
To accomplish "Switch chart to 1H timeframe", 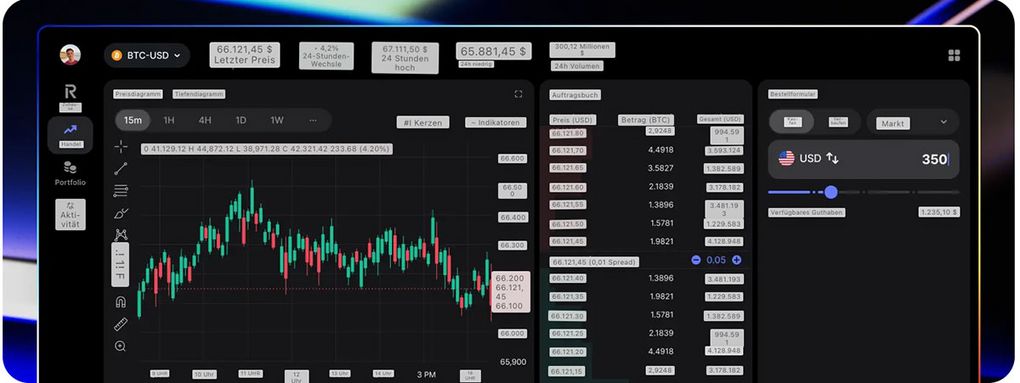I will click(169, 120).
